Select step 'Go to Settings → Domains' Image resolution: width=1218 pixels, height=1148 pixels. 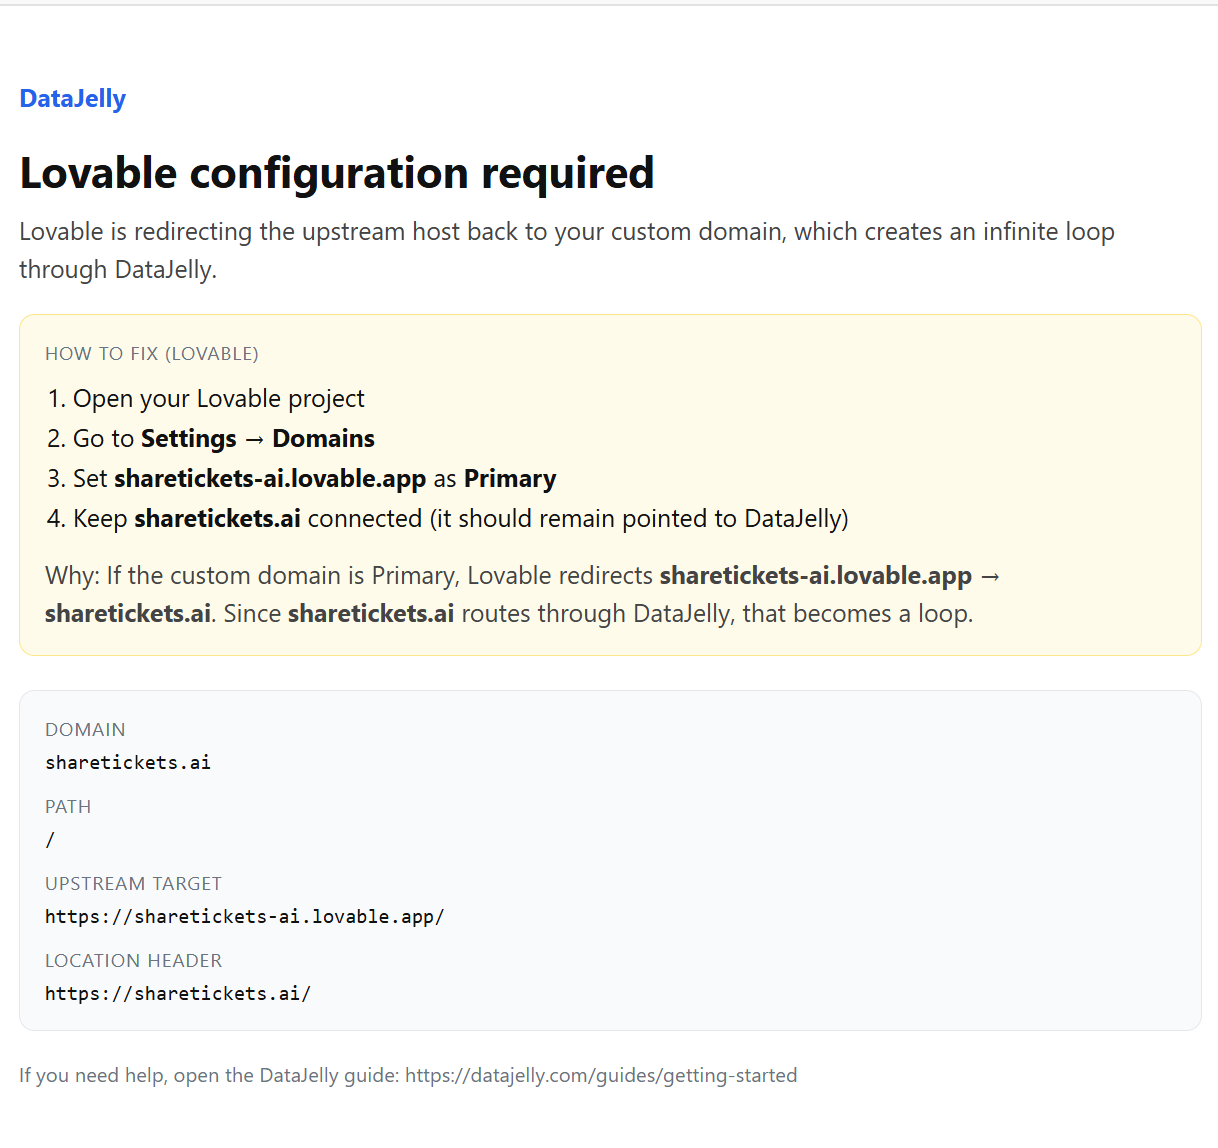point(224,438)
